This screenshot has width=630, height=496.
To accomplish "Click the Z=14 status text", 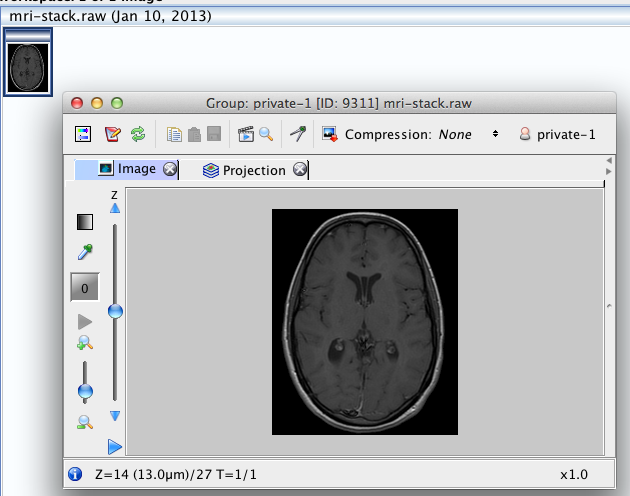I will [176, 475].
